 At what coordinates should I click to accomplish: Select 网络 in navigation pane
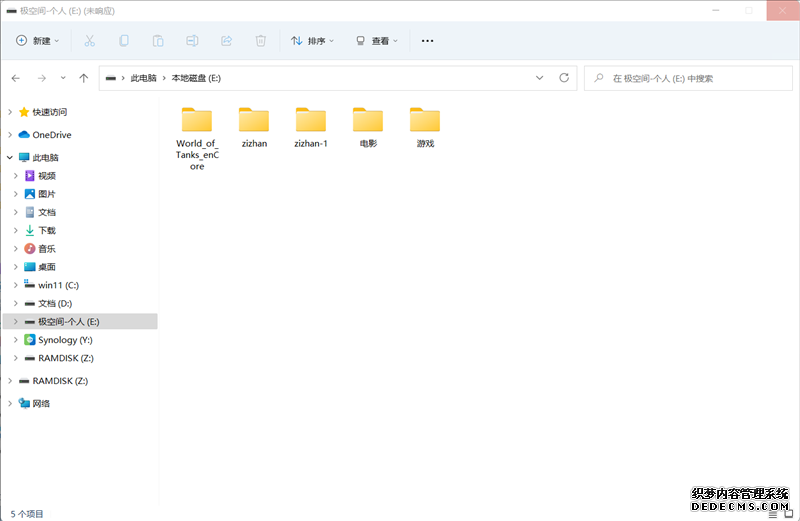click(41, 403)
